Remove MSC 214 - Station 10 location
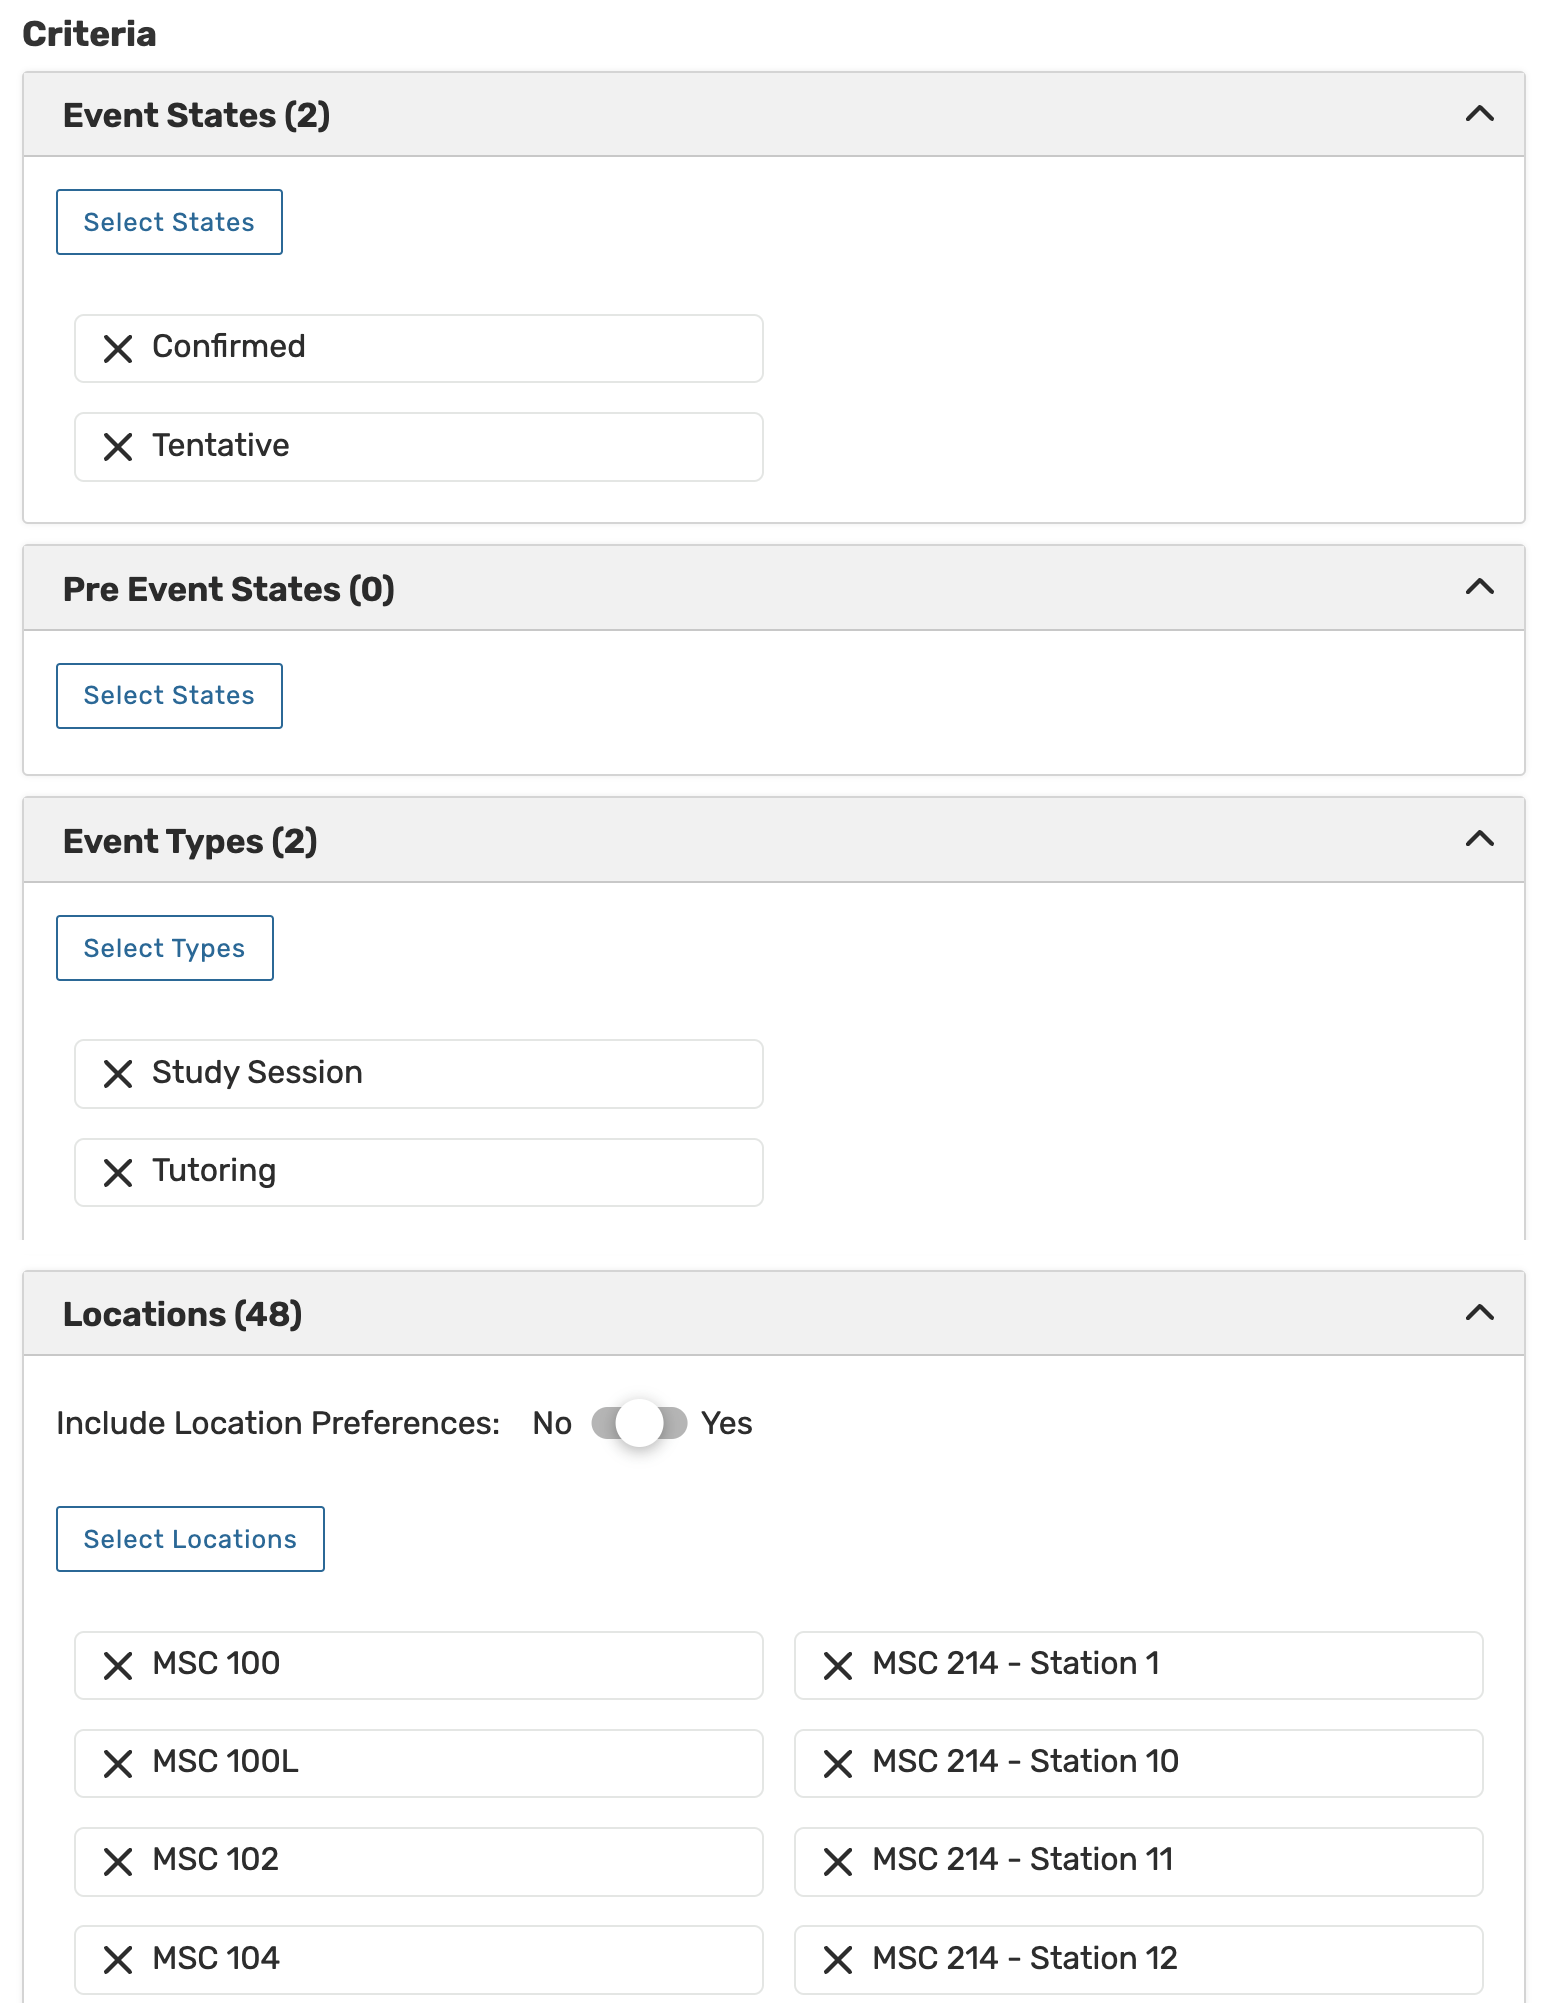 838,1764
